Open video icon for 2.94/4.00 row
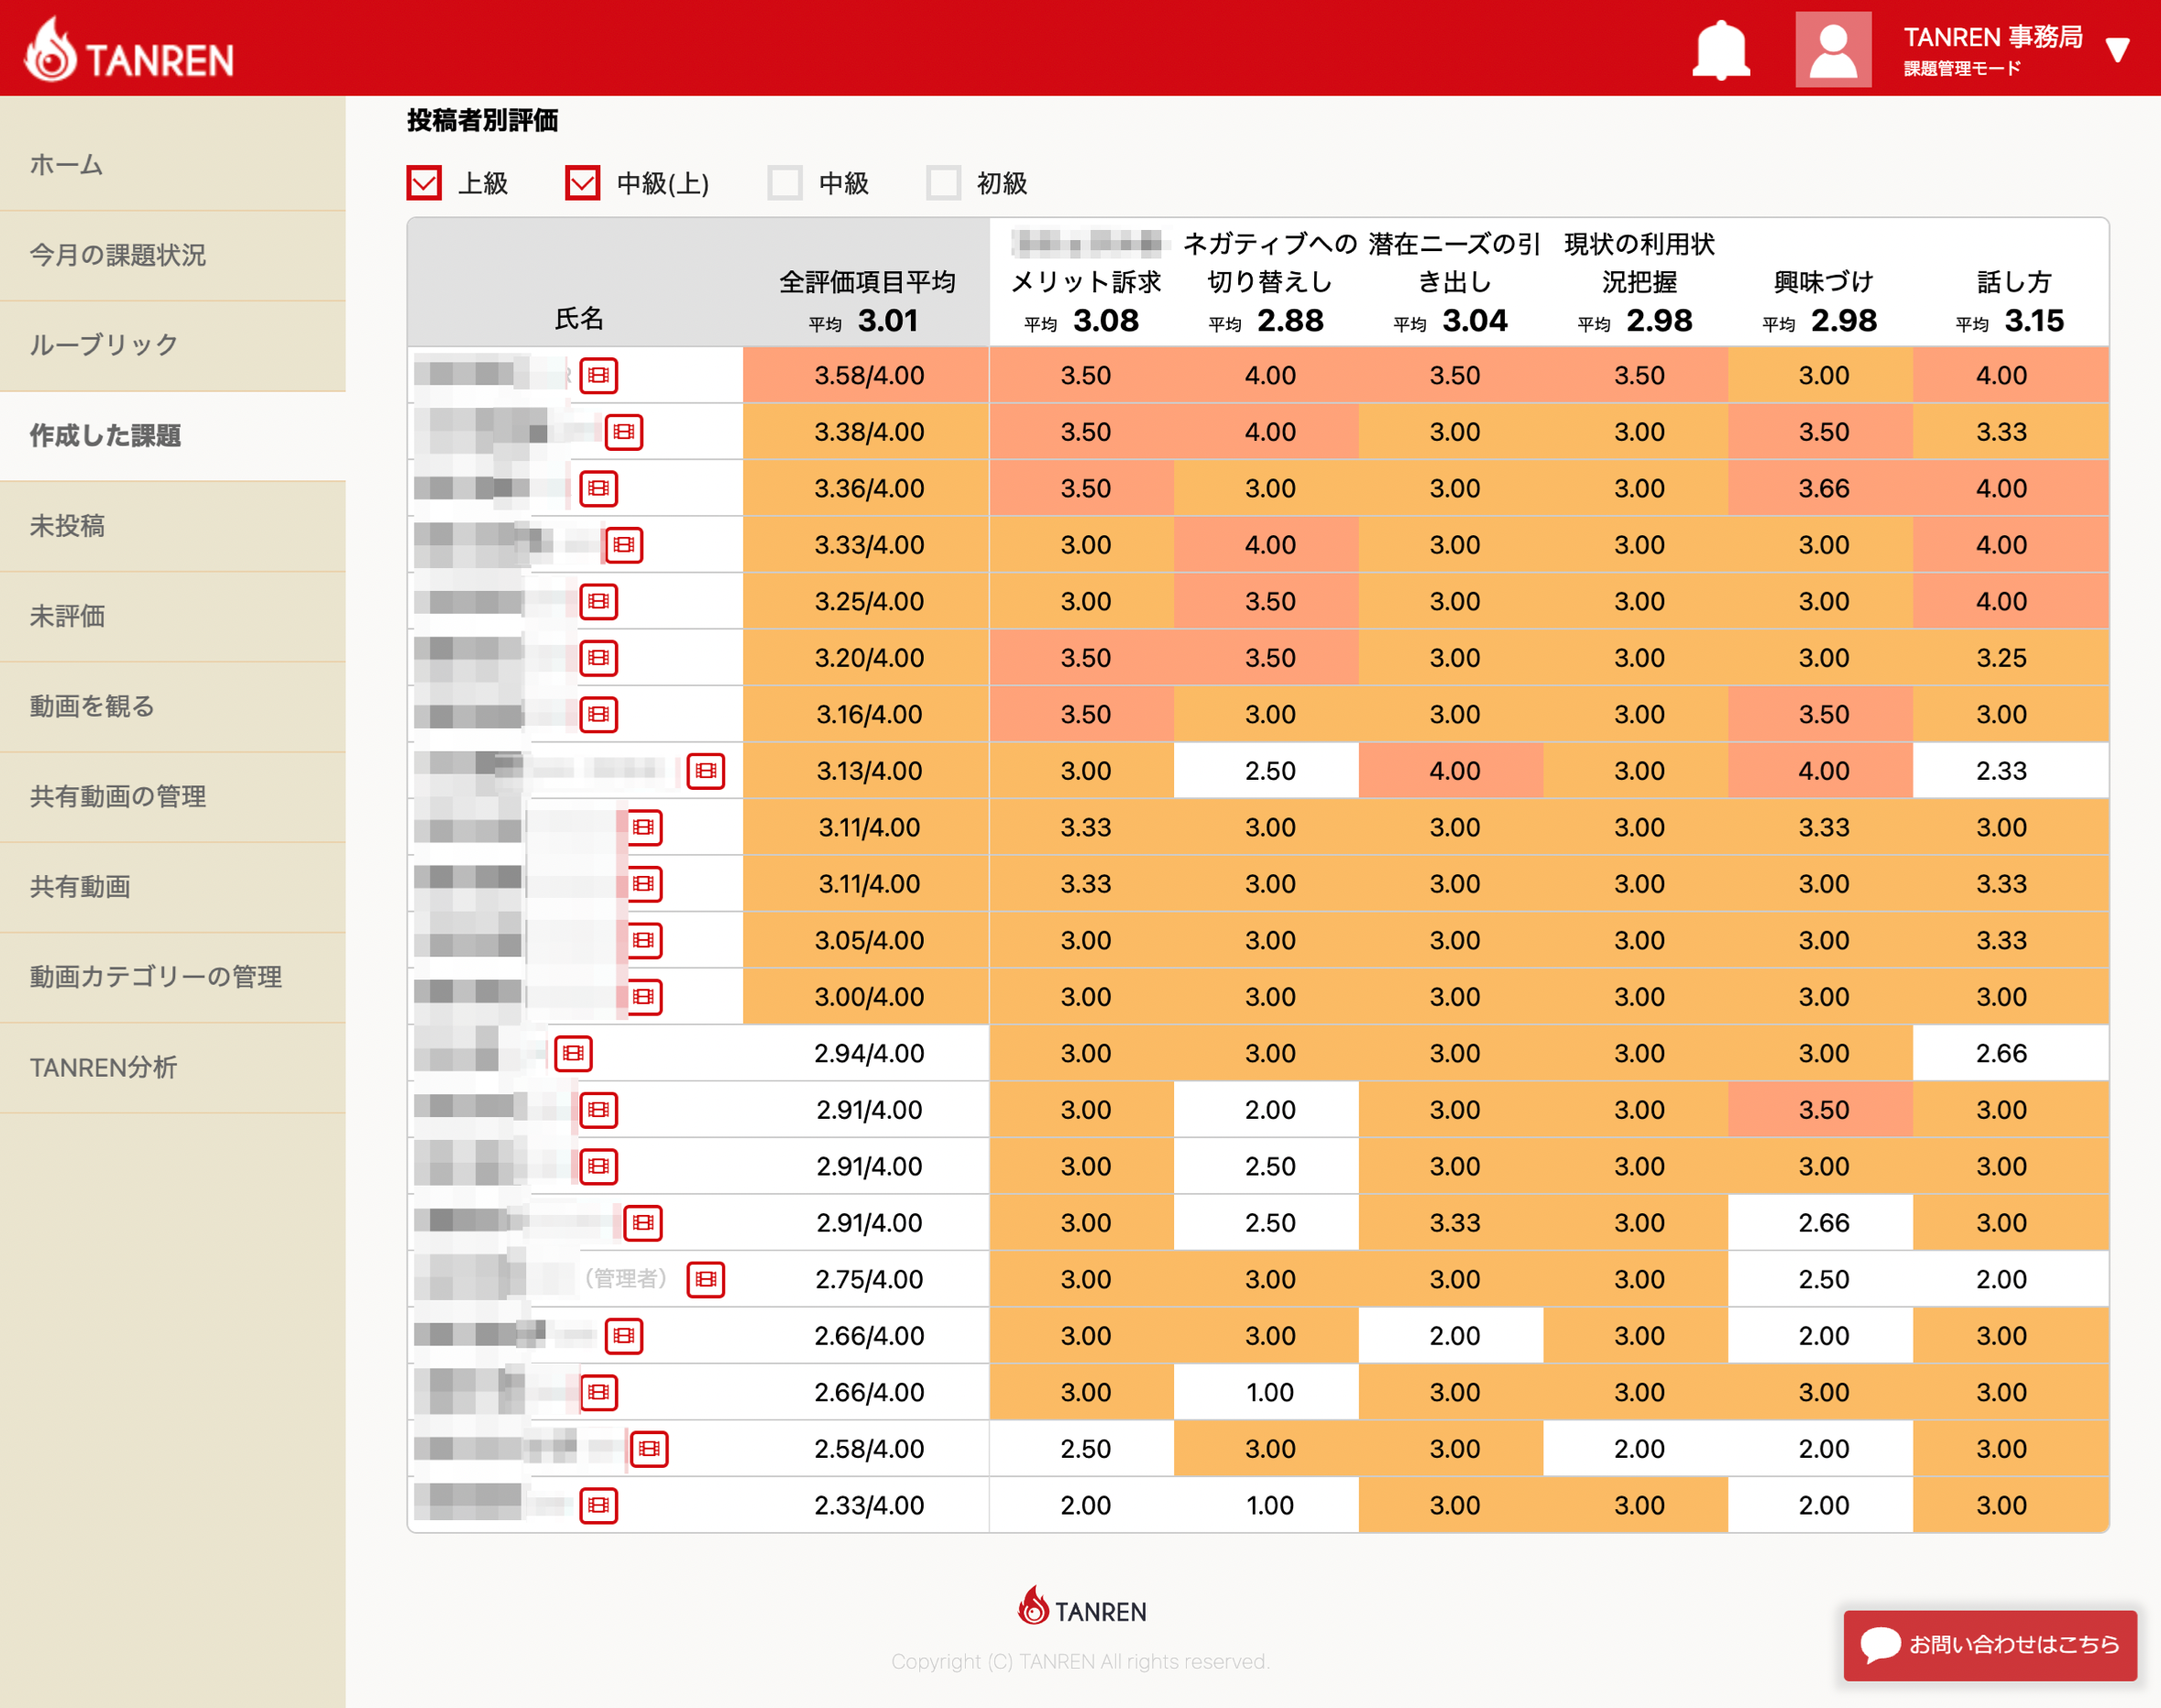2161x1708 pixels. [x=573, y=1053]
